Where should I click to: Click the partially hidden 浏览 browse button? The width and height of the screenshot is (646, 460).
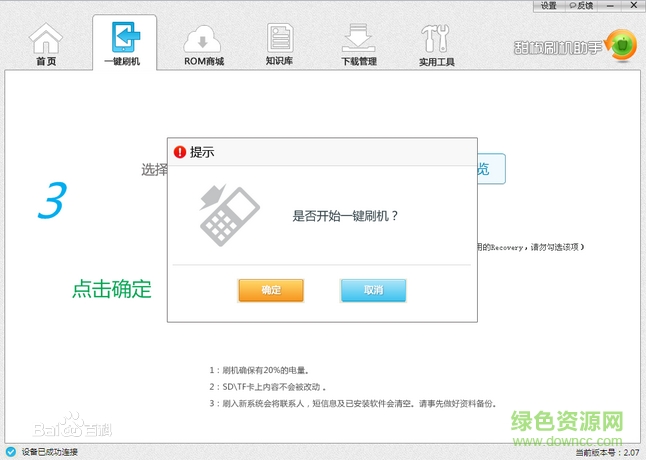[x=492, y=169]
